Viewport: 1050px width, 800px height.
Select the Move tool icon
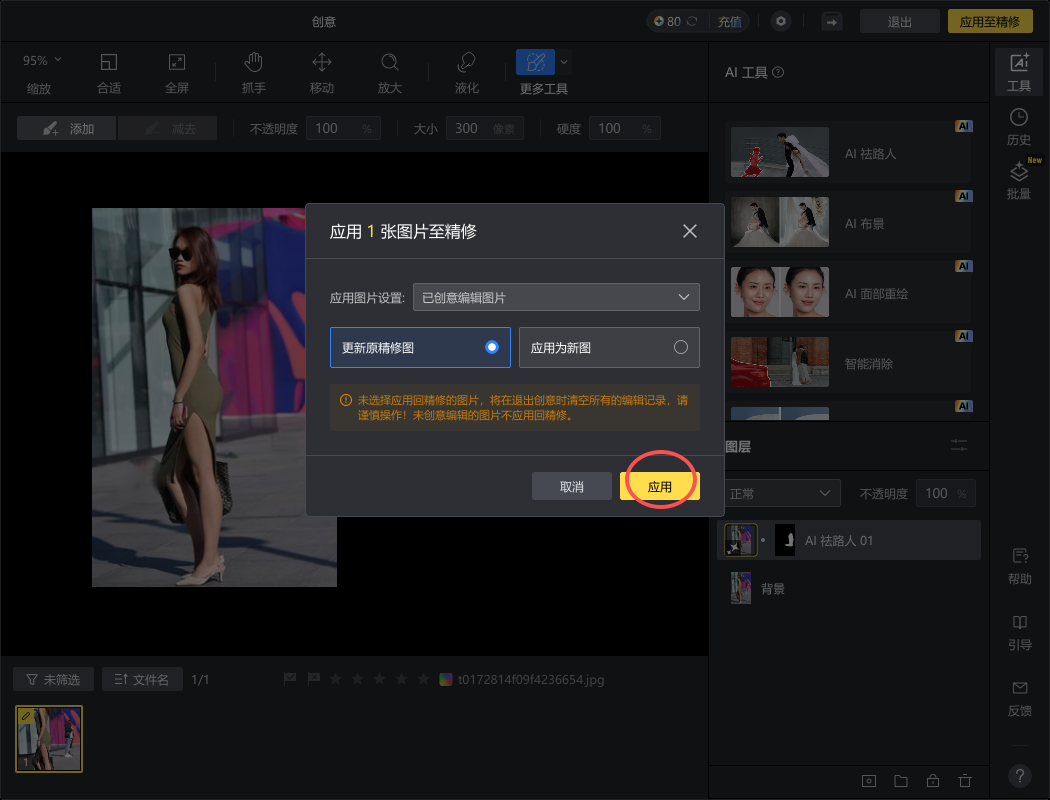tap(321, 64)
